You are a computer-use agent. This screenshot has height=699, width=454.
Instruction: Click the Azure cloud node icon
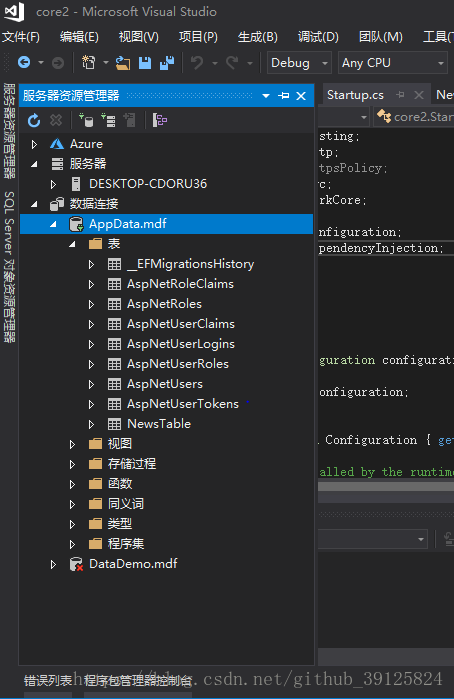click(x=57, y=144)
